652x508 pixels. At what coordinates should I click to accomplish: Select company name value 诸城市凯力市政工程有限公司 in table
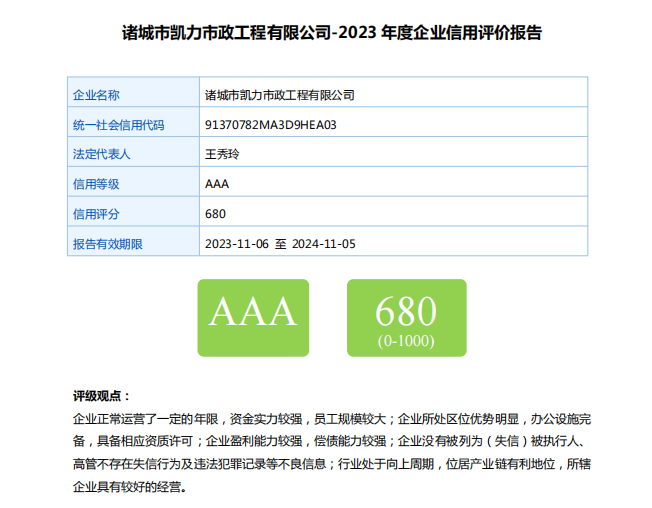(x=279, y=95)
